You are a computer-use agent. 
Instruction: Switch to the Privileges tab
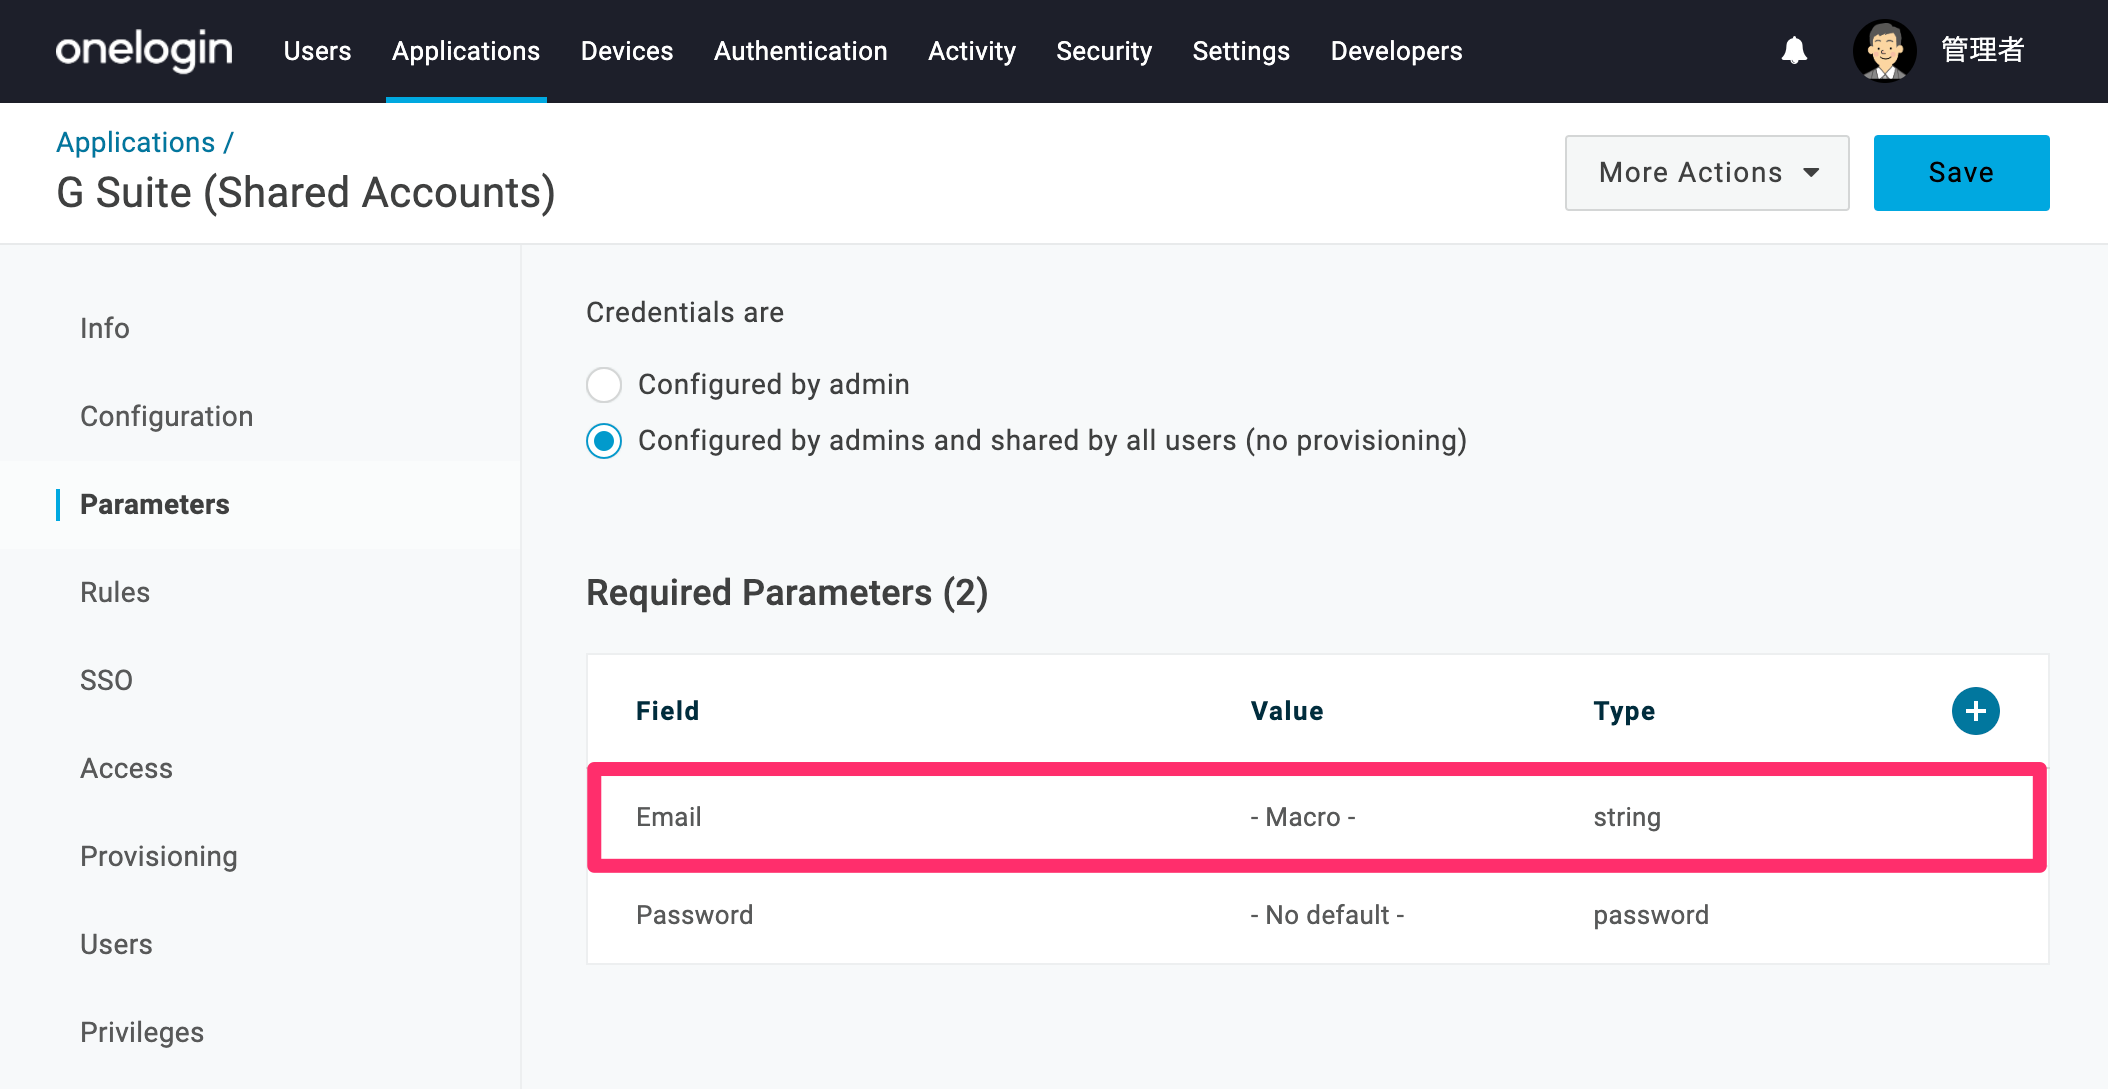[142, 1032]
